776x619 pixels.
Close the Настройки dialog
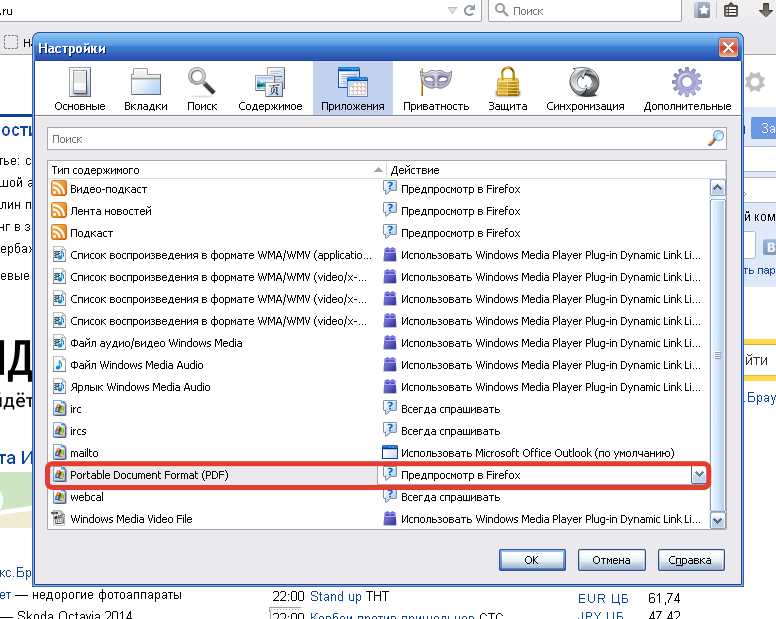pyautogui.click(x=728, y=48)
